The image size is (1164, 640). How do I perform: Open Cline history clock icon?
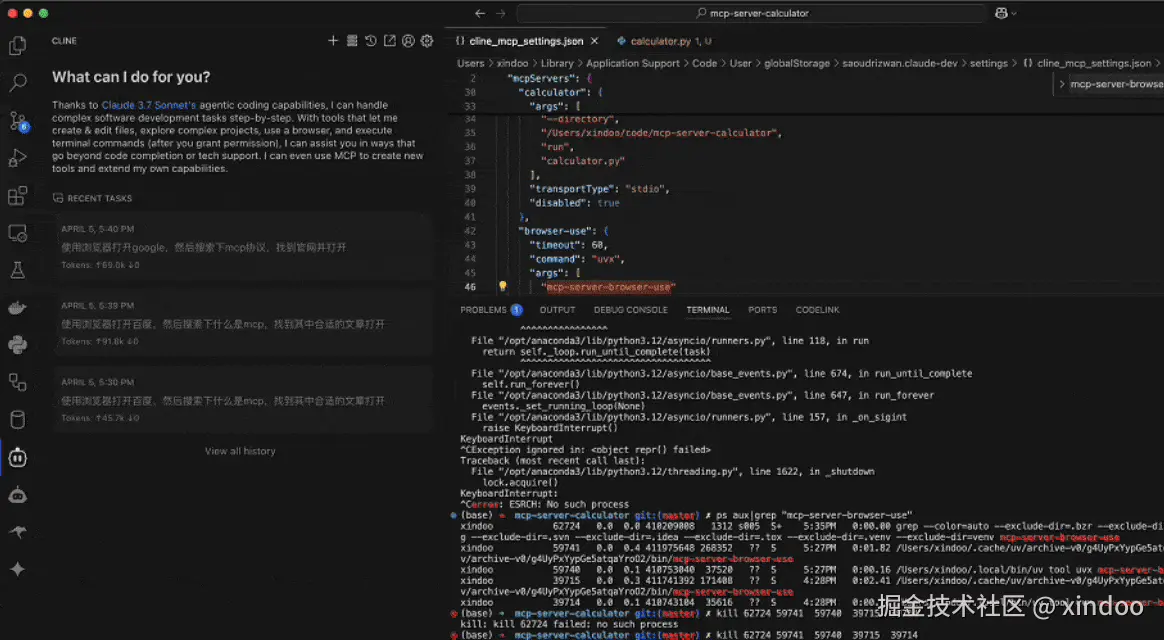(371, 41)
